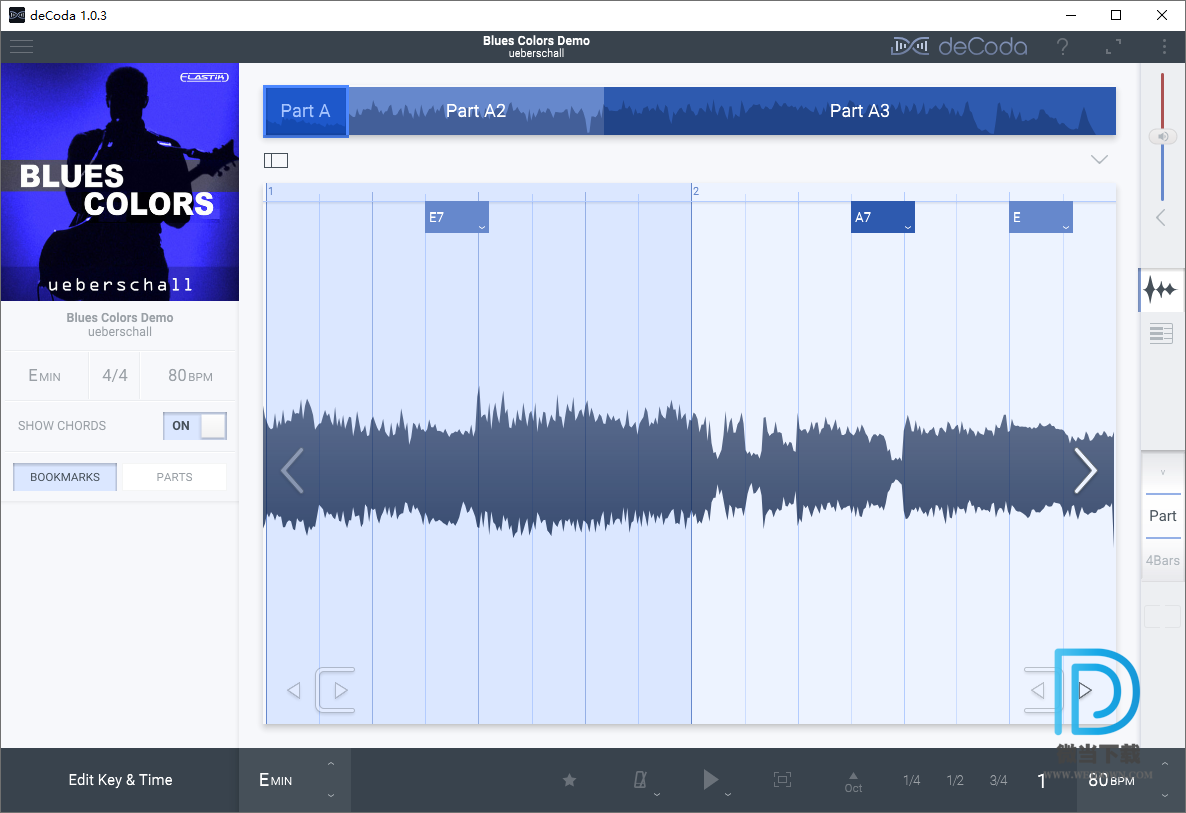This screenshot has height=813, width=1186.
Task: Select 4Bars loop mode
Action: (x=1163, y=560)
